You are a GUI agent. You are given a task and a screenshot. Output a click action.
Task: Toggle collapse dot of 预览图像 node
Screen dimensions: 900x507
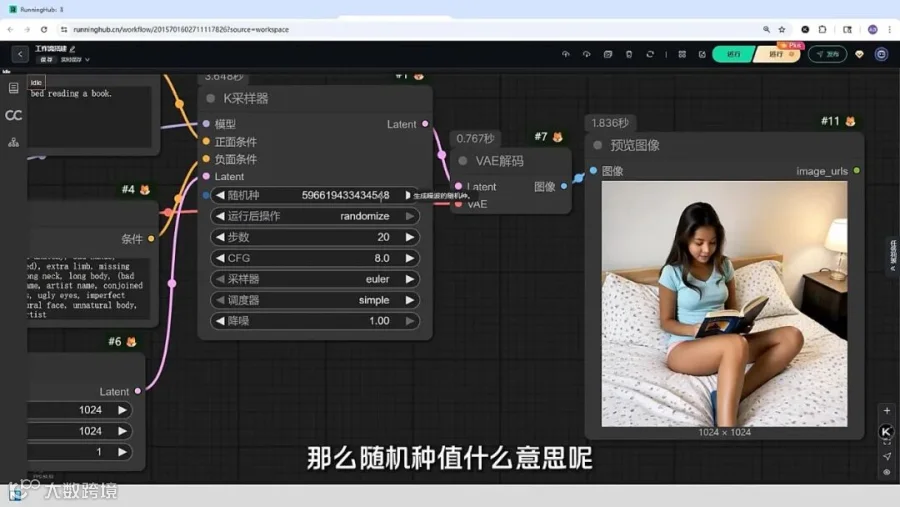(x=598, y=145)
